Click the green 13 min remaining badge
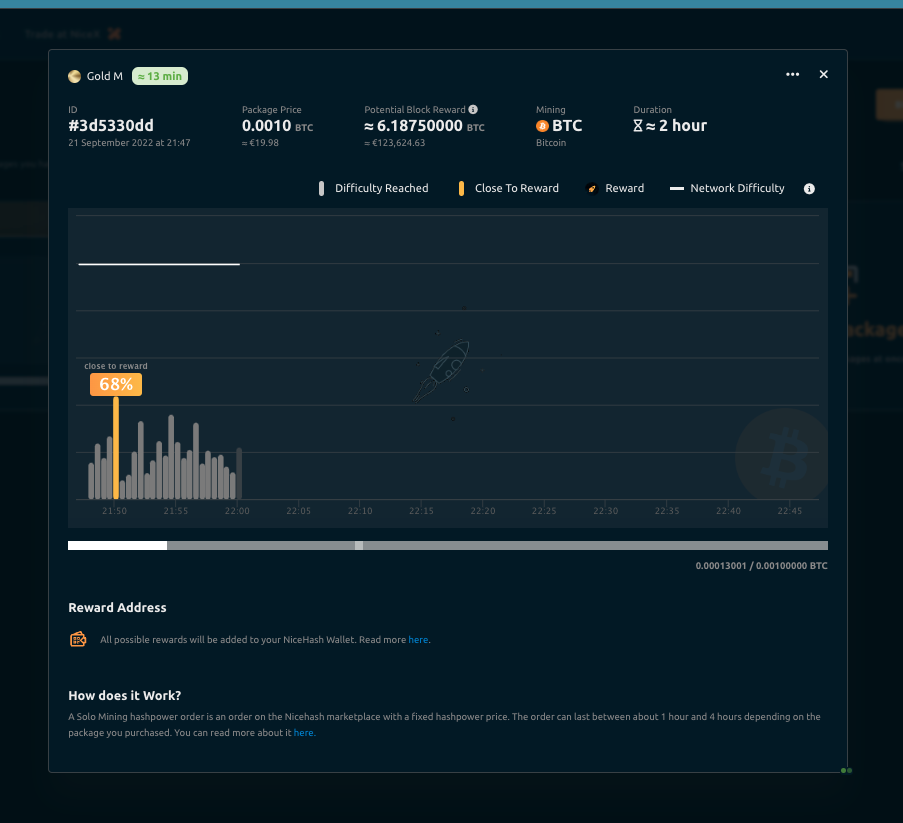 click(161, 76)
